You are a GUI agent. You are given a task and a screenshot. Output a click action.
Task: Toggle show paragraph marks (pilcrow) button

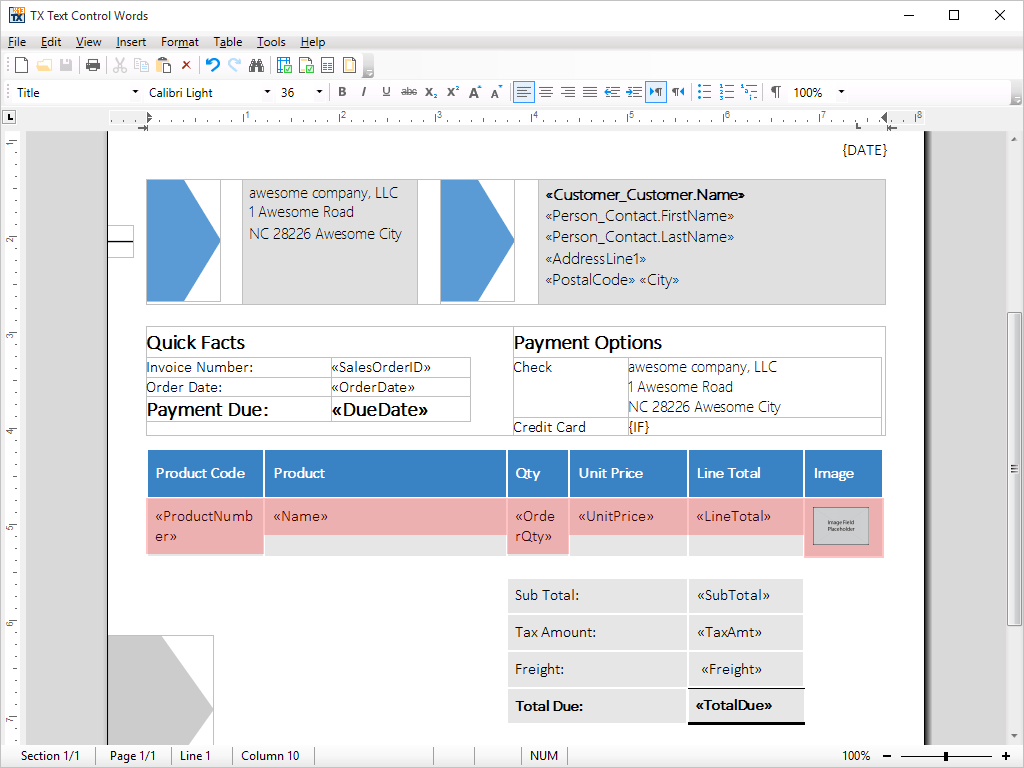pos(775,92)
